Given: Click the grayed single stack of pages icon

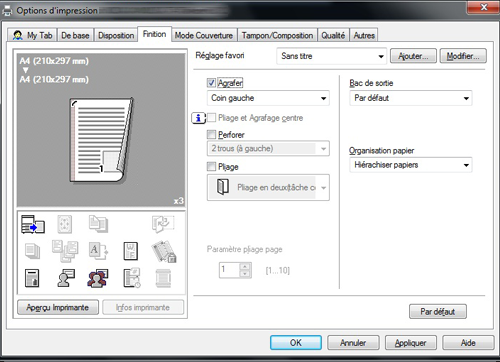Looking at the screenshot, I should pyautogui.click(x=32, y=251).
